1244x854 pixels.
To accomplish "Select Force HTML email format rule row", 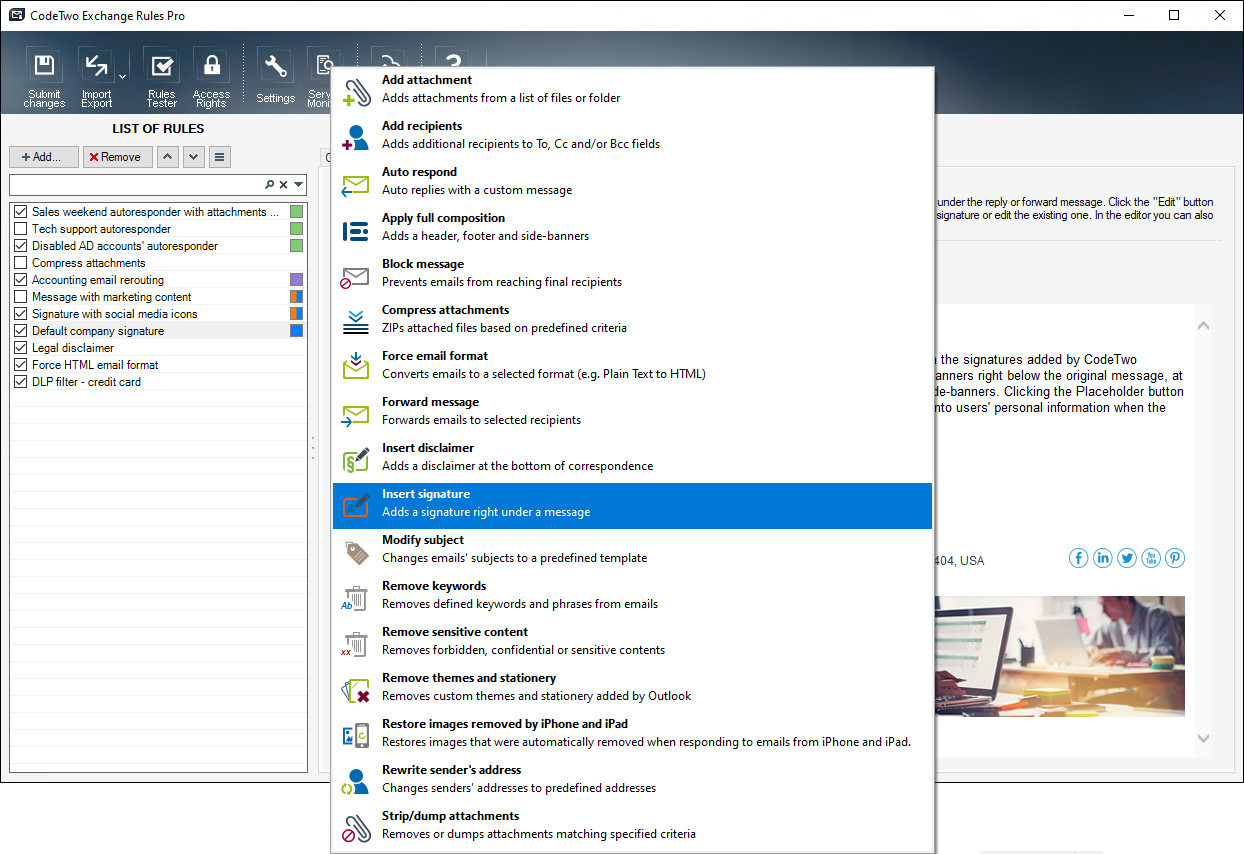I will tap(158, 365).
